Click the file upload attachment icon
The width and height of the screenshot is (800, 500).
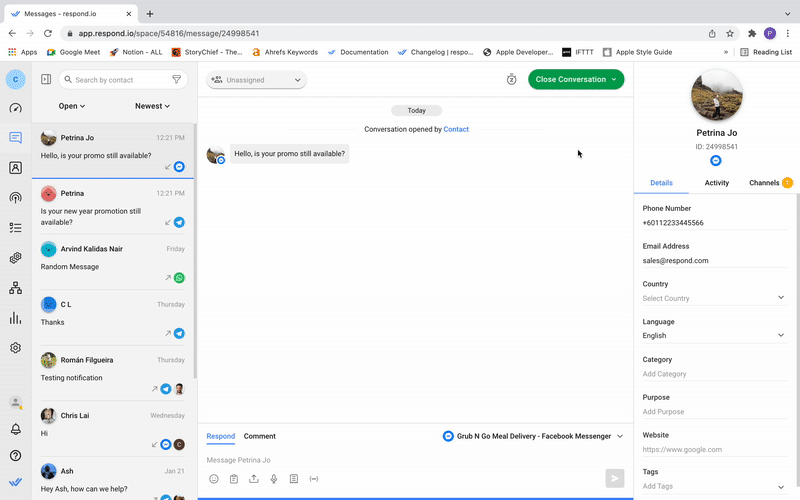point(254,479)
